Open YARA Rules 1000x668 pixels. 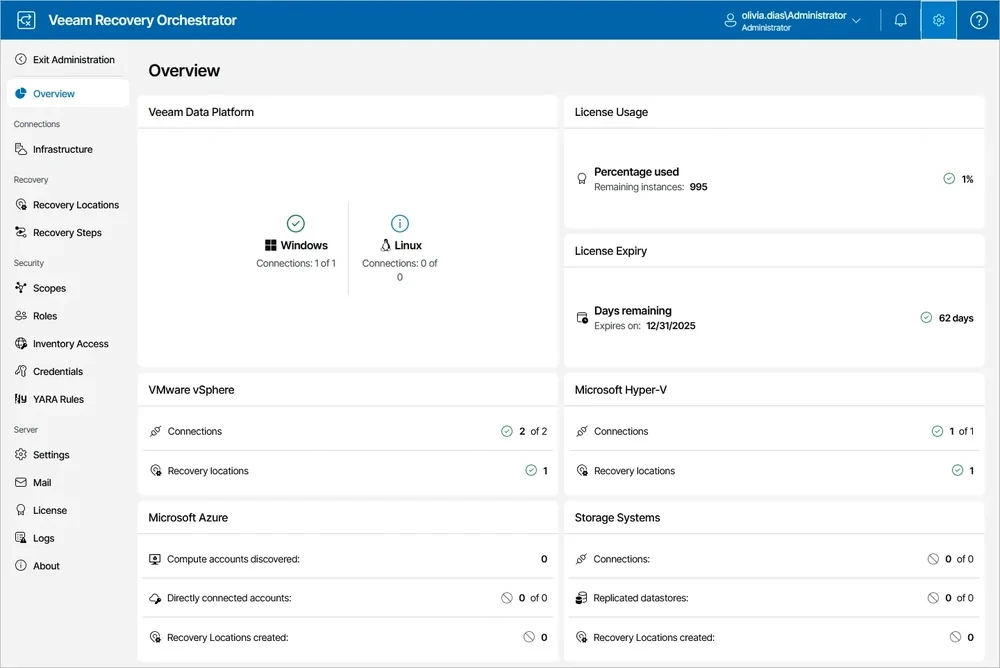coord(49,399)
